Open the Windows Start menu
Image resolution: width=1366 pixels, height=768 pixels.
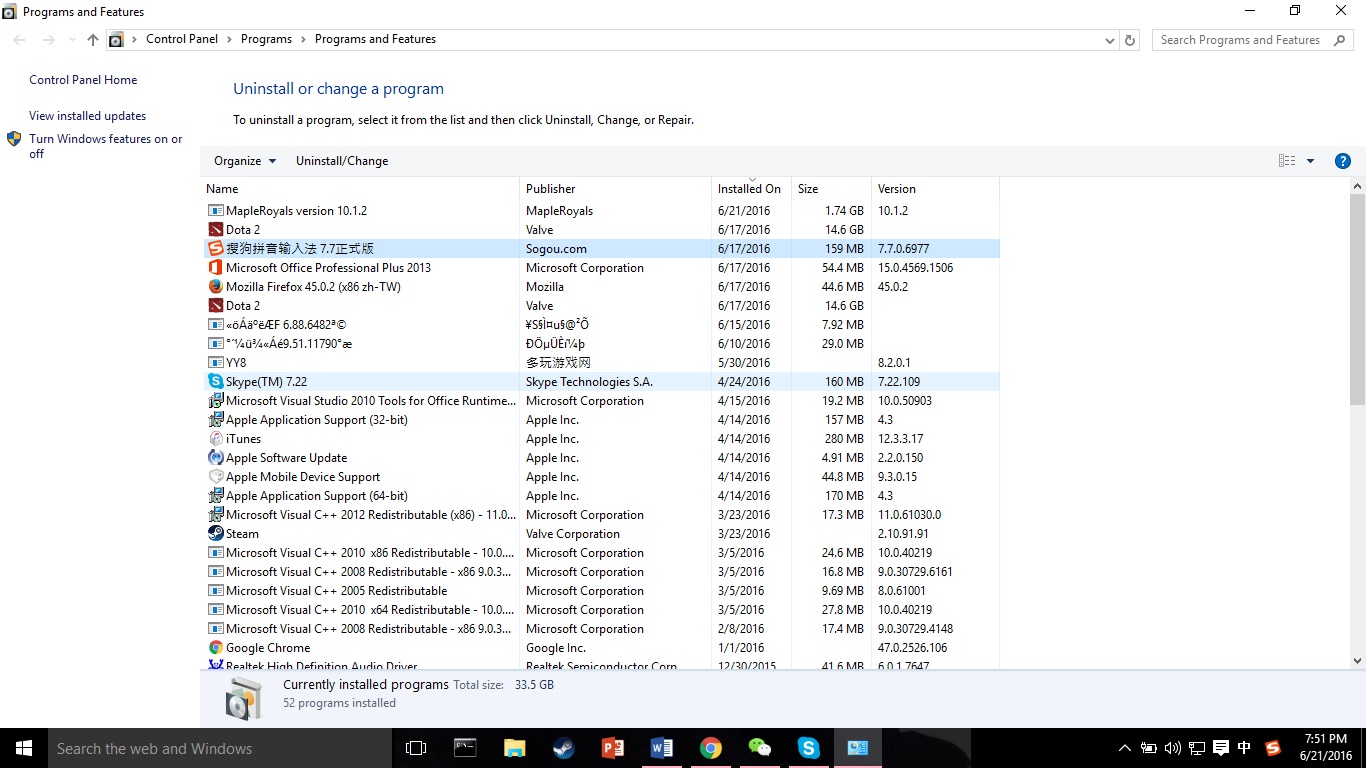[x=24, y=748]
